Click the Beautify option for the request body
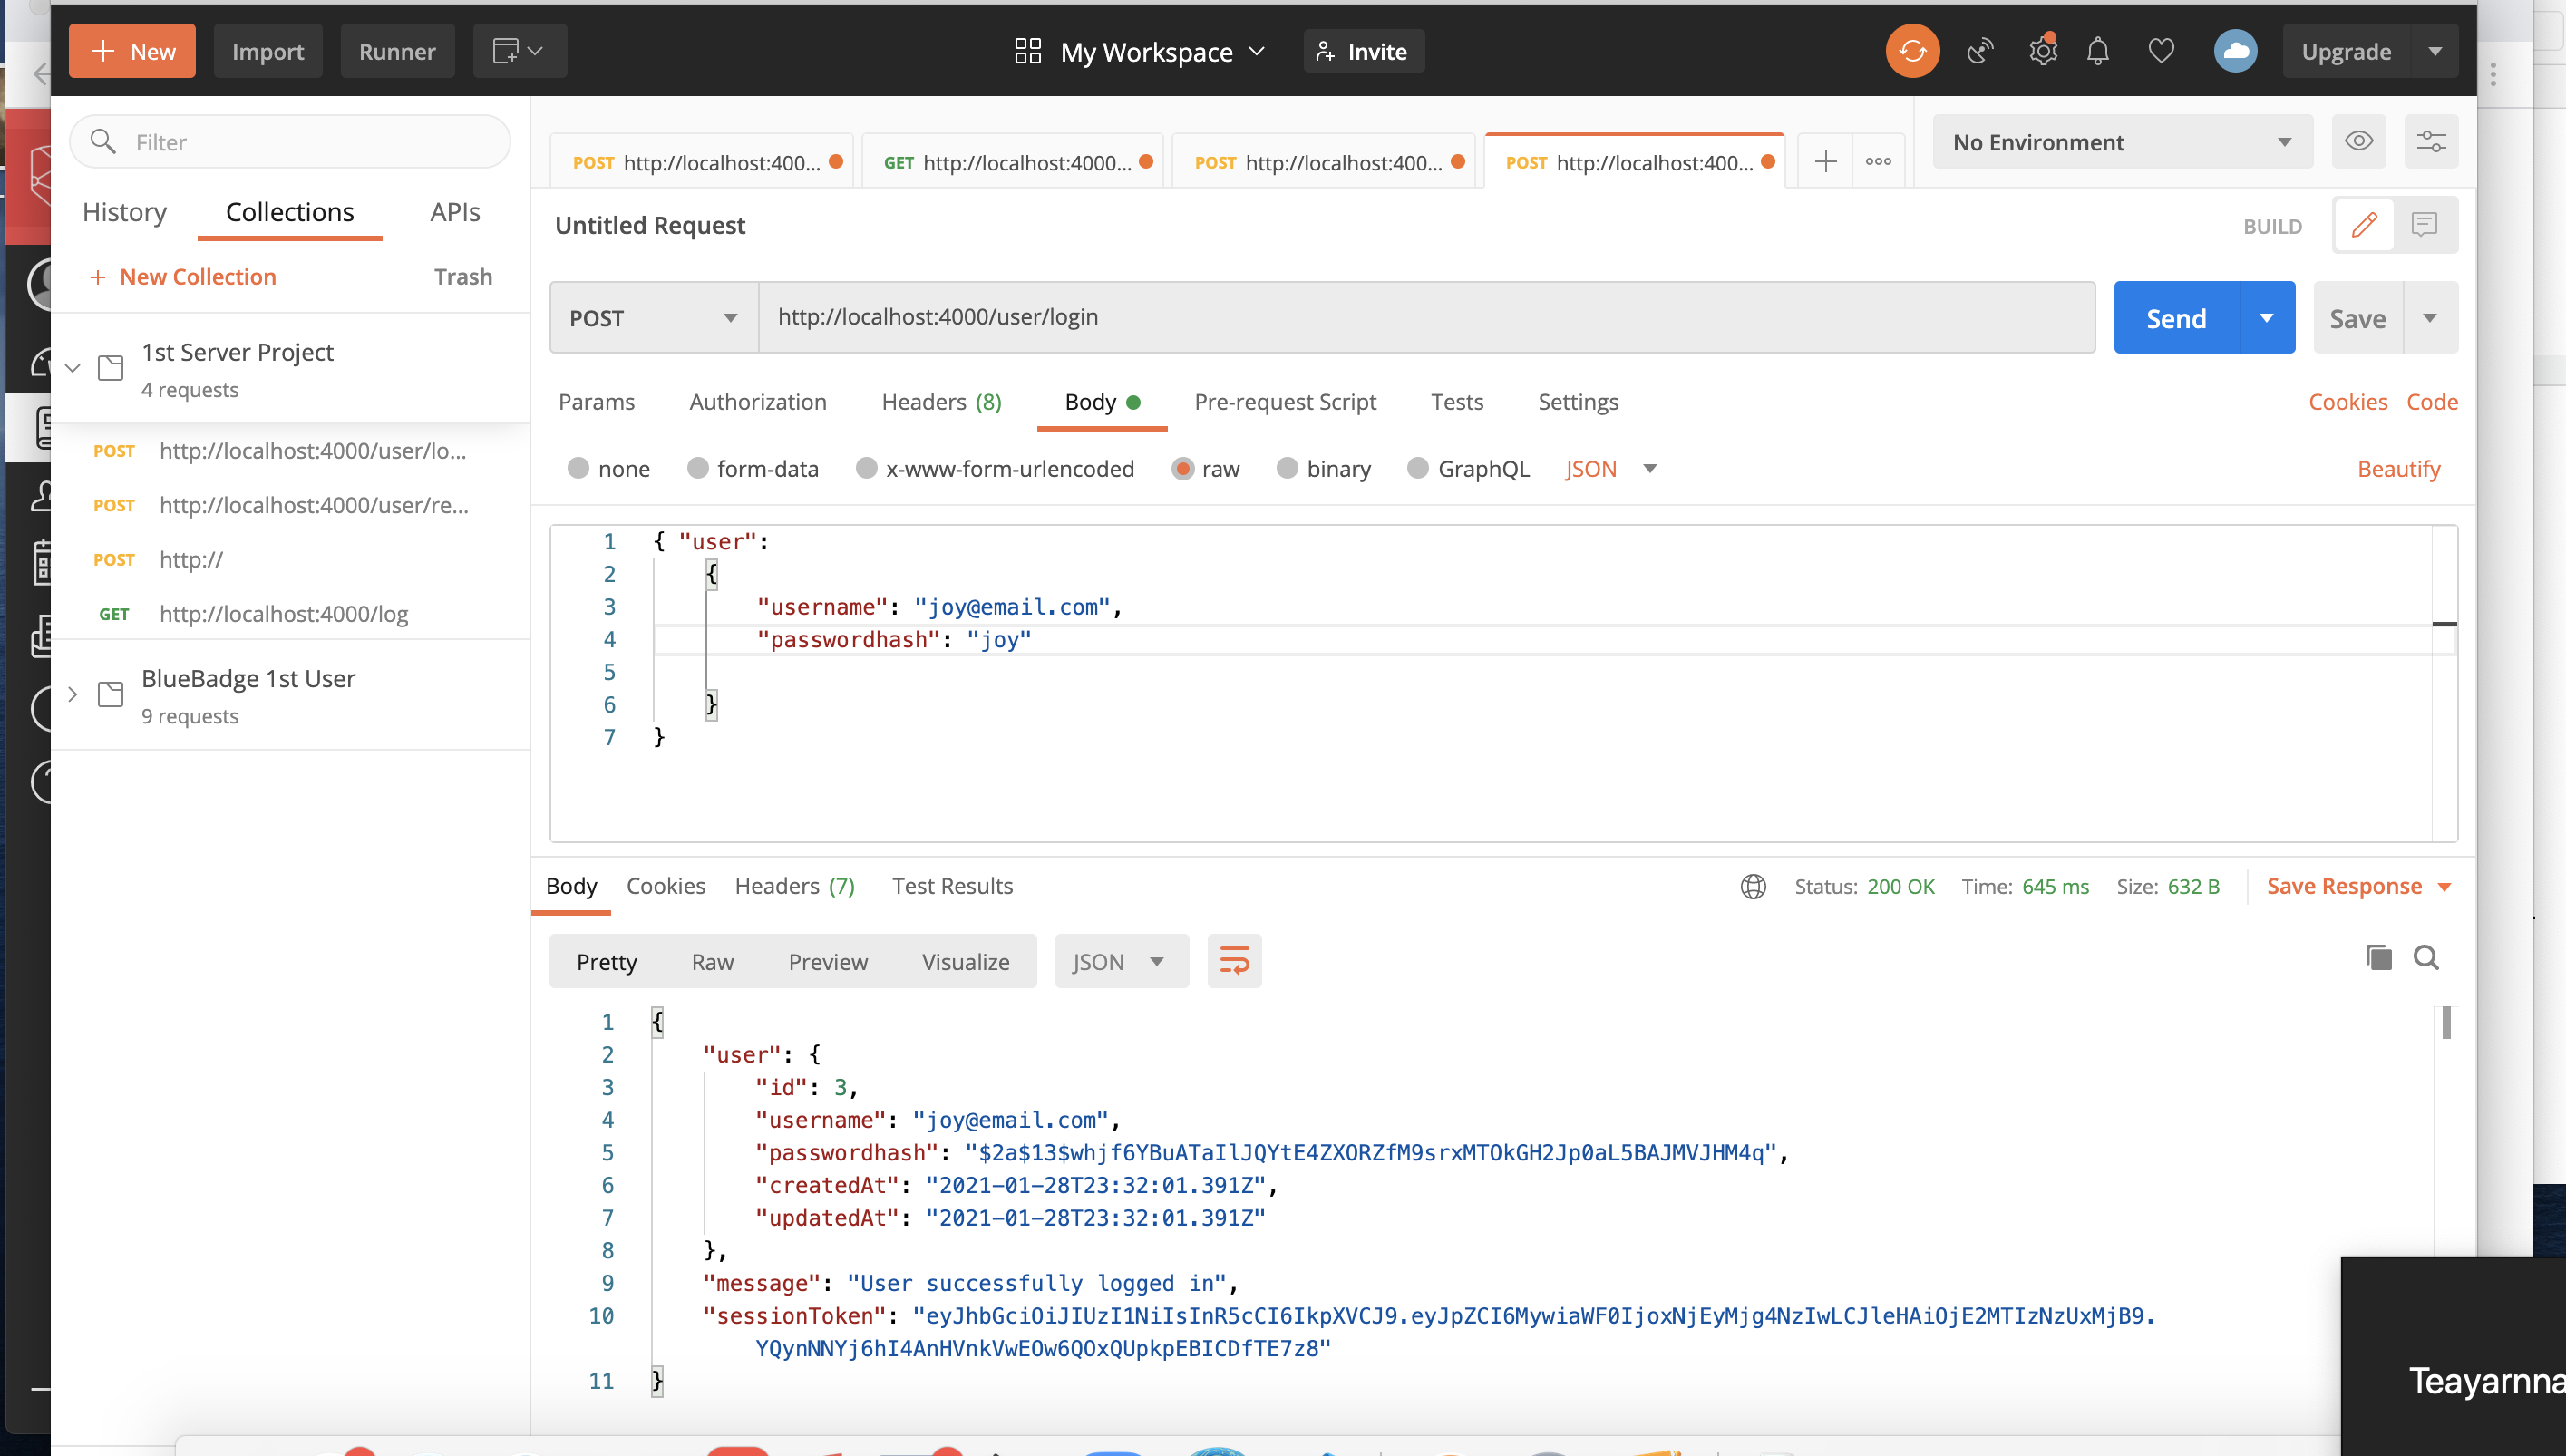 2400,468
